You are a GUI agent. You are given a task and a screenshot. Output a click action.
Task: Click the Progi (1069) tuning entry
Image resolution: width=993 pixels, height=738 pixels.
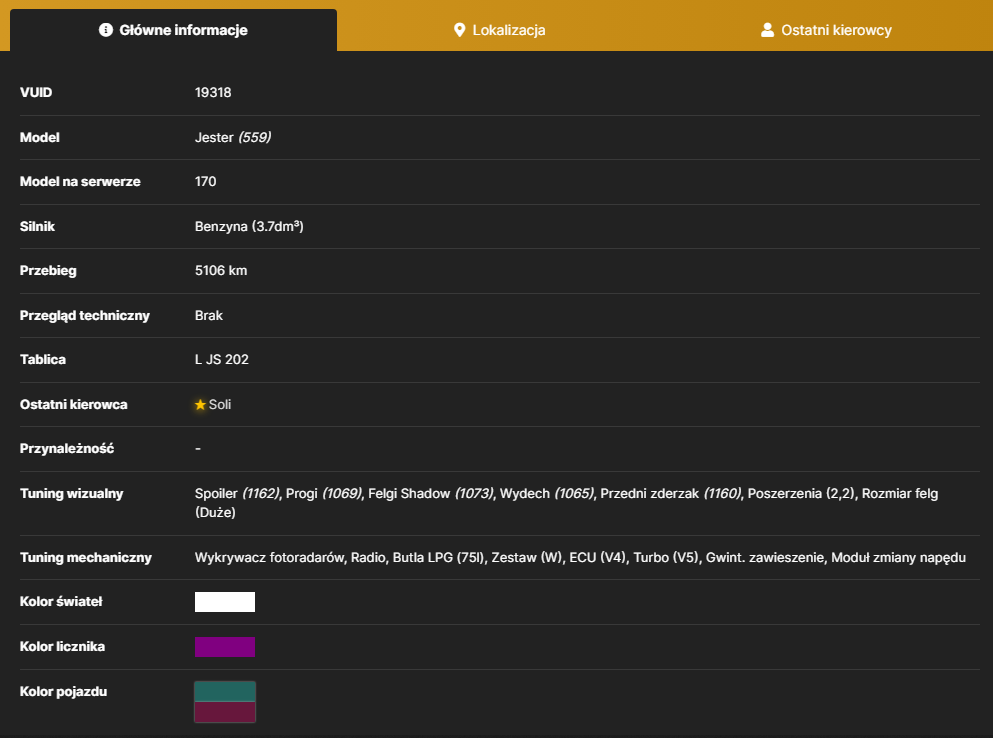pos(324,493)
